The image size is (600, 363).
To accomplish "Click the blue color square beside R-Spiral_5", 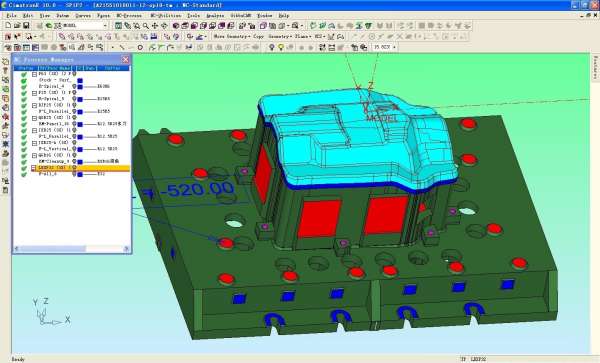I will 80,99.
